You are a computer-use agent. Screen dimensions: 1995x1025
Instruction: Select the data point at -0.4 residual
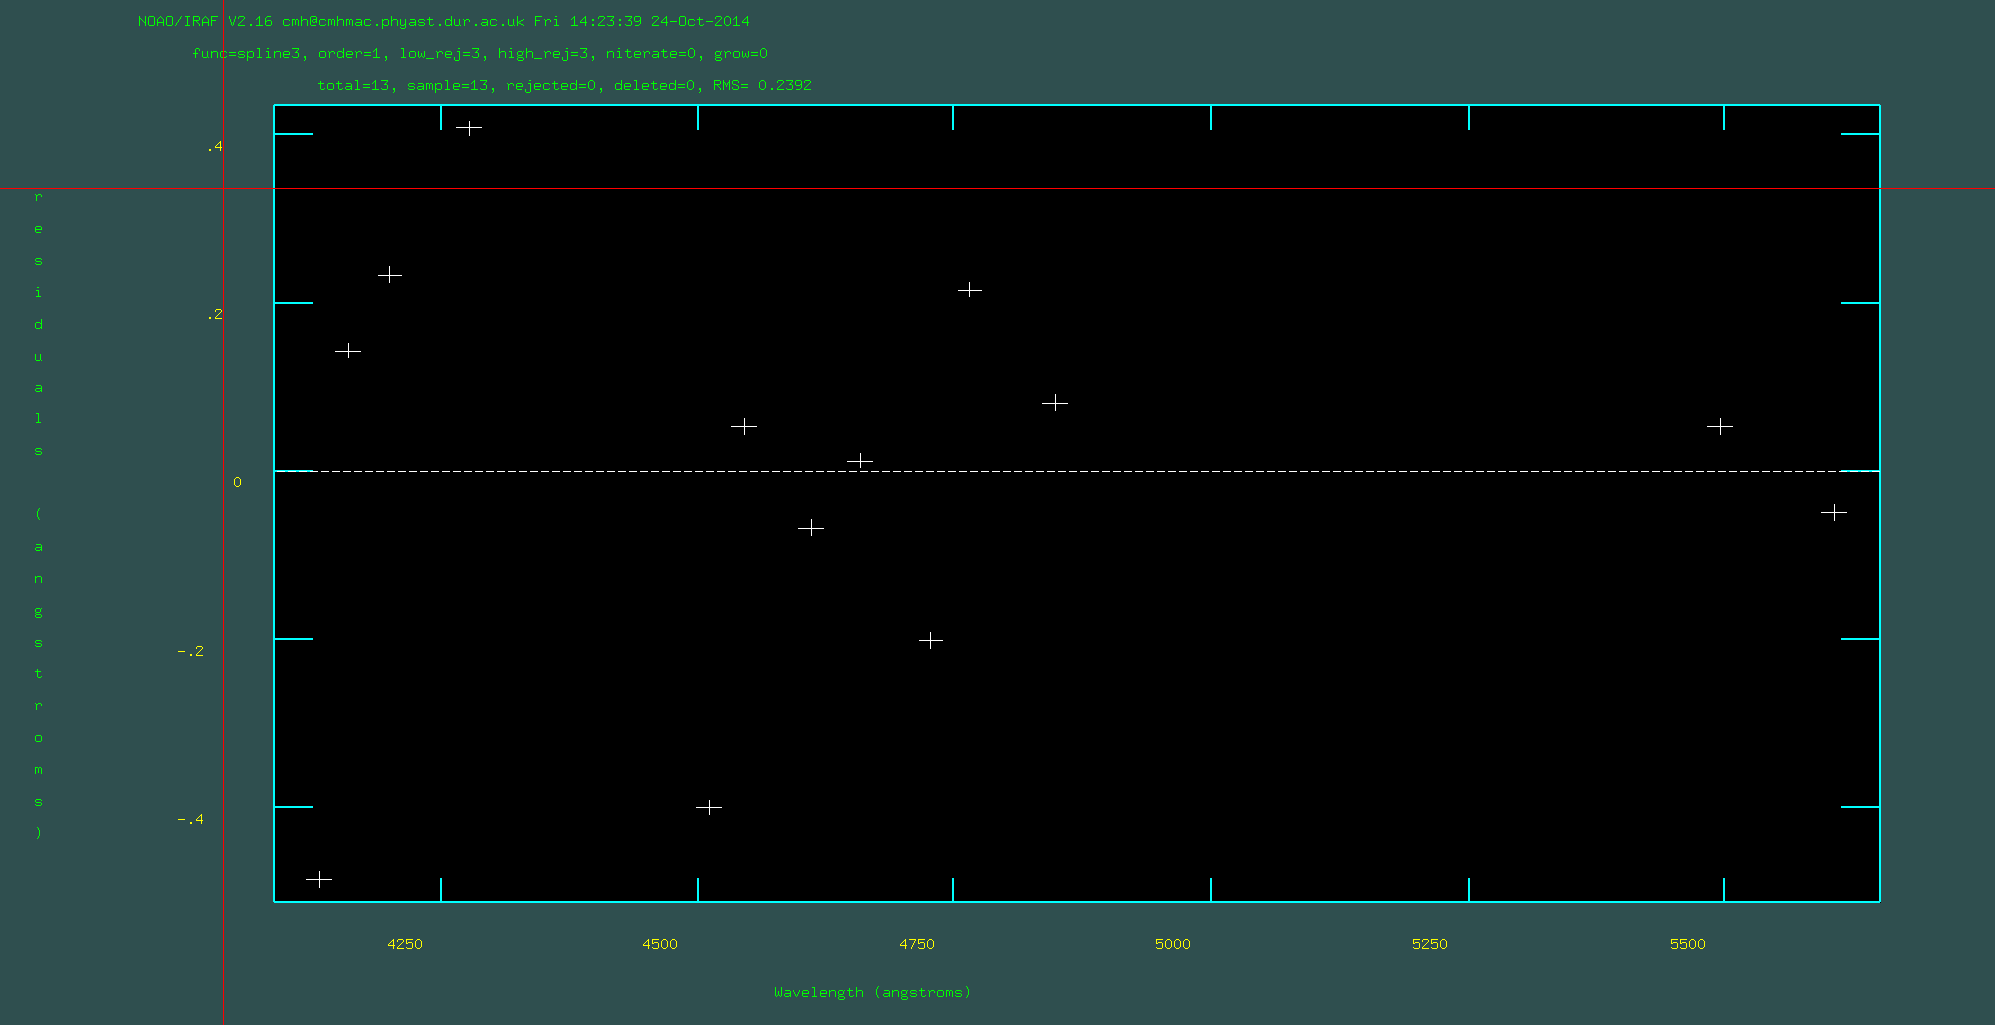click(708, 807)
